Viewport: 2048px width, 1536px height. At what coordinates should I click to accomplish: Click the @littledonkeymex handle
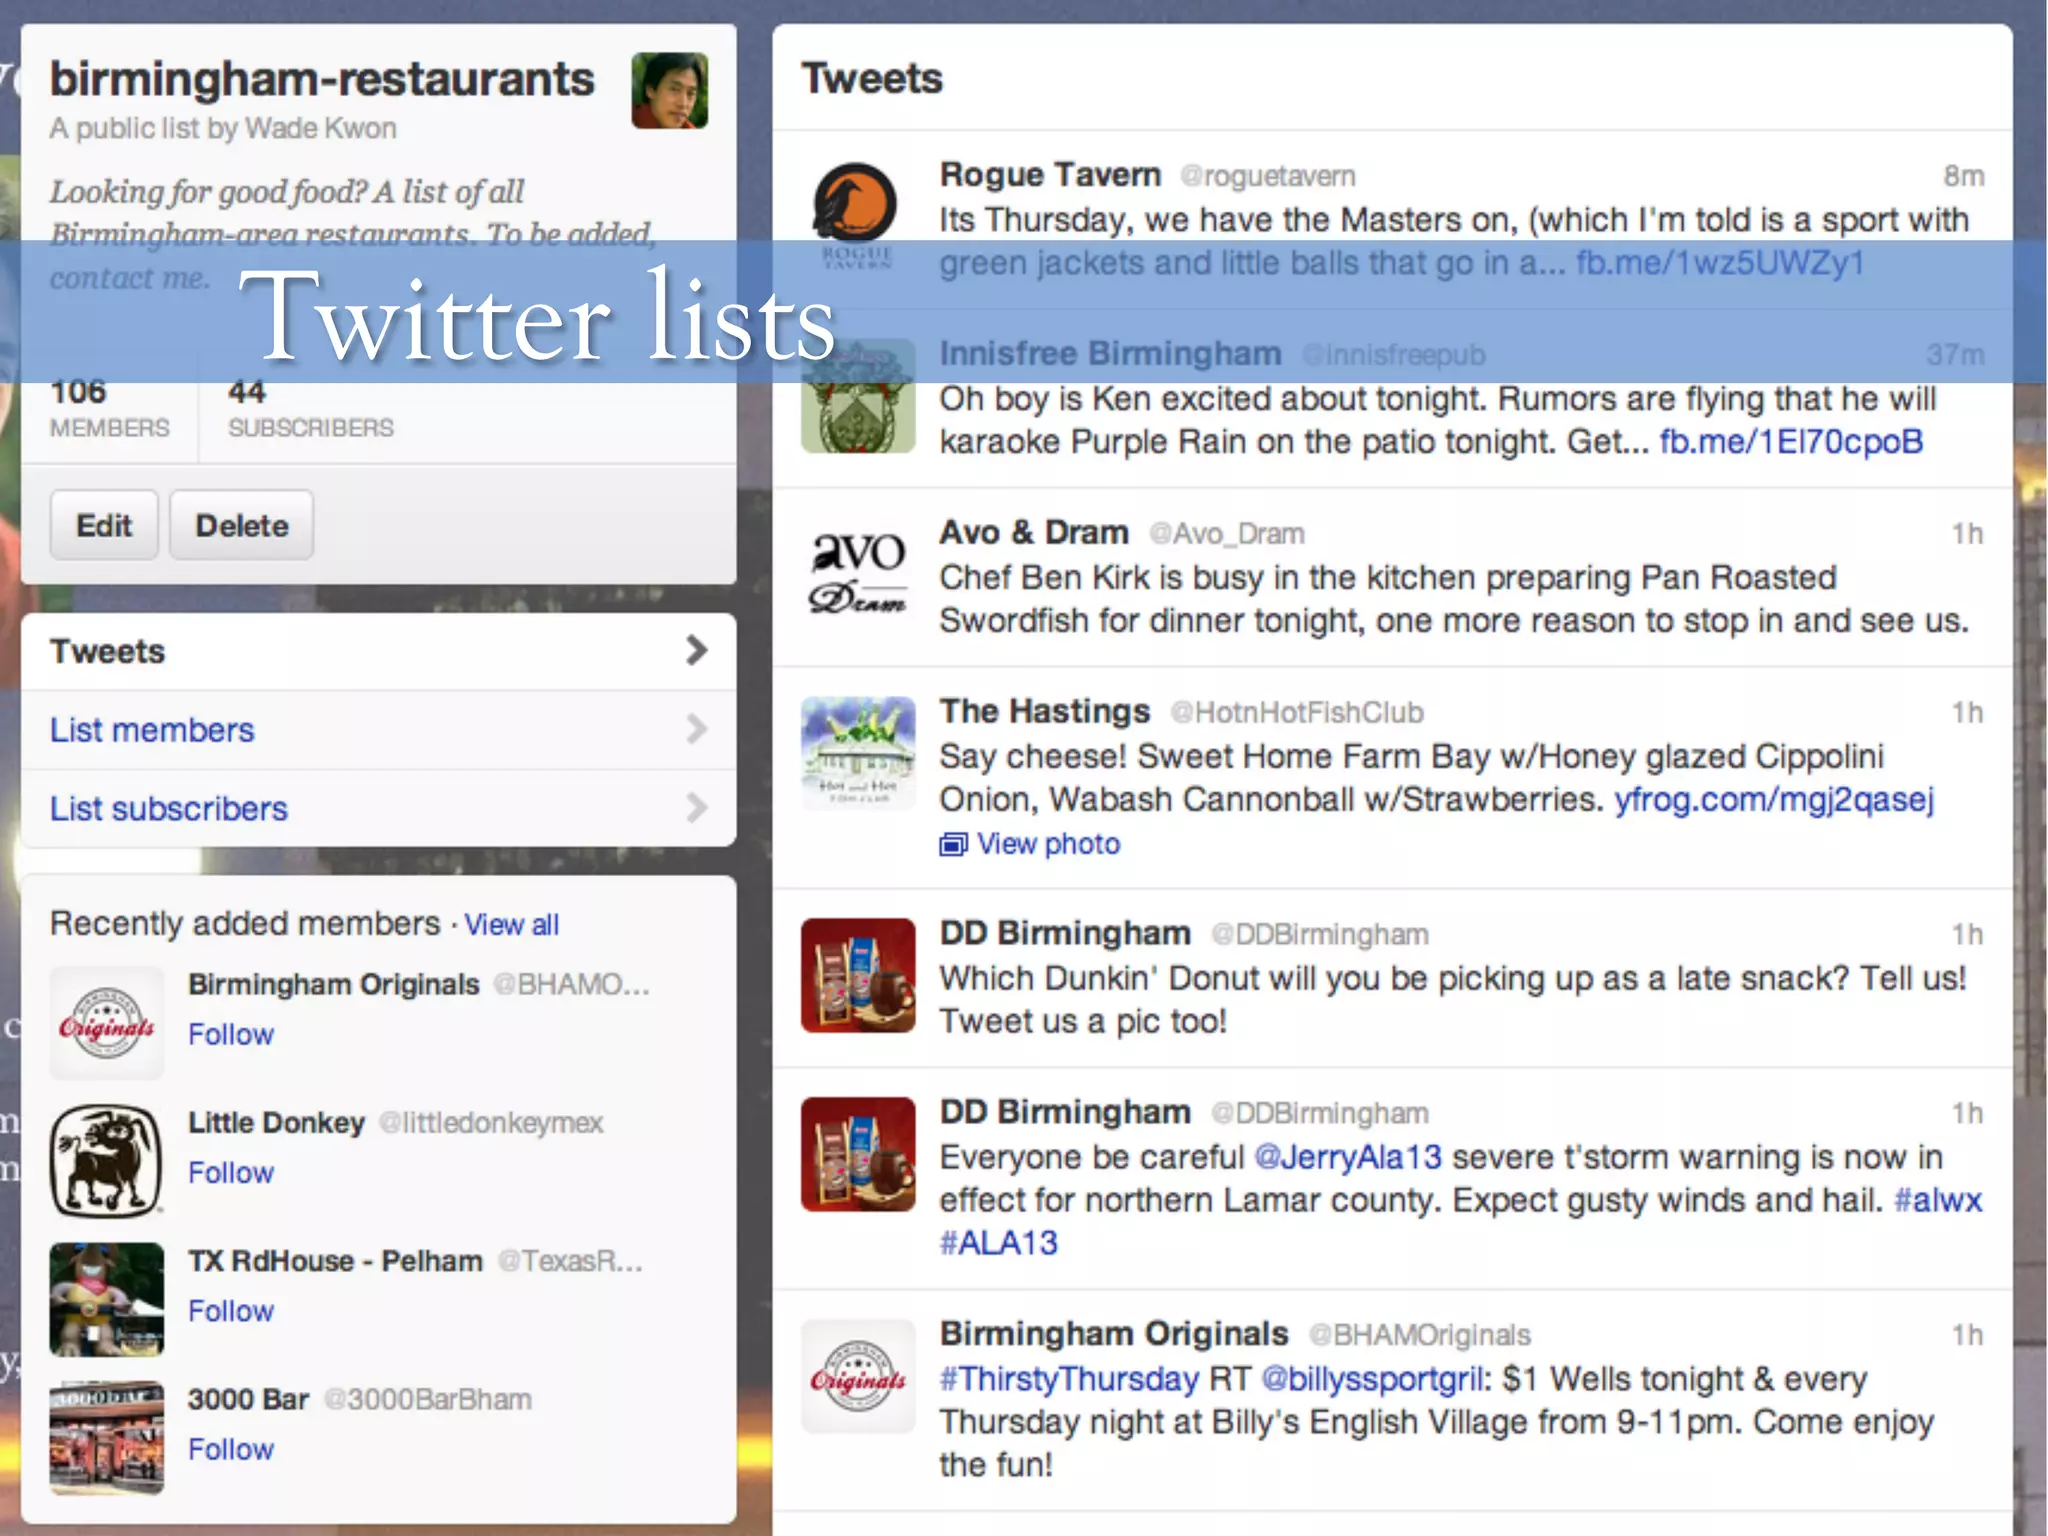pos(491,1123)
